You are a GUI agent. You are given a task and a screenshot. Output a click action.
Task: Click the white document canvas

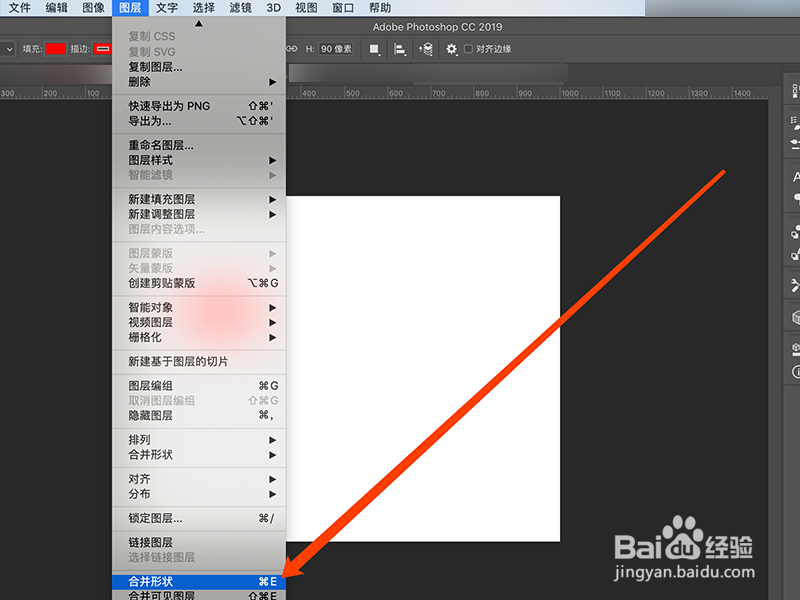click(x=423, y=368)
